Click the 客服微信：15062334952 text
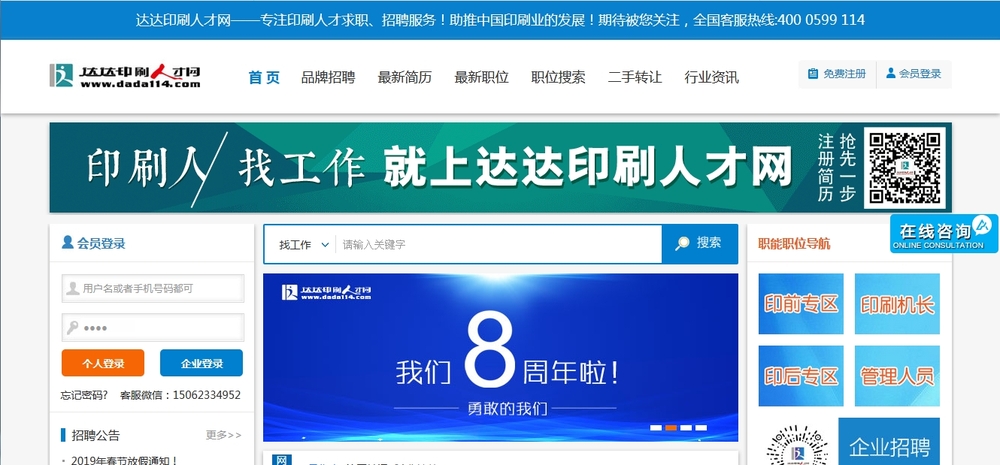 coord(180,395)
